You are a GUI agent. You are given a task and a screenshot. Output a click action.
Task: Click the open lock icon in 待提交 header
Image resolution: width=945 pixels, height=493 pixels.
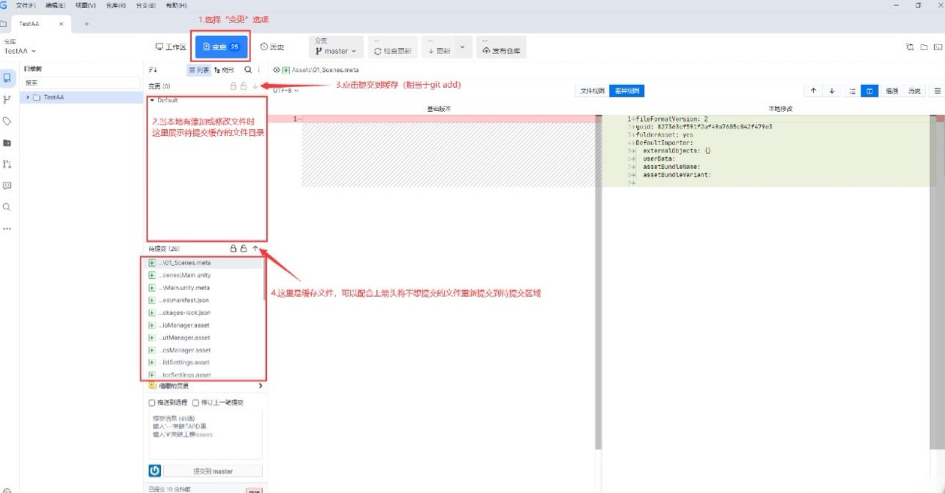point(243,248)
